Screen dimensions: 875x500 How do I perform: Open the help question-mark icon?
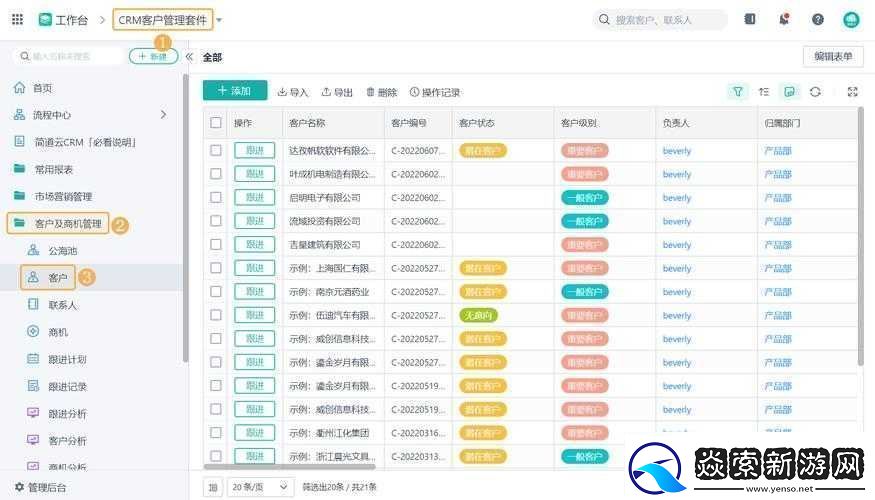click(x=818, y=20)
